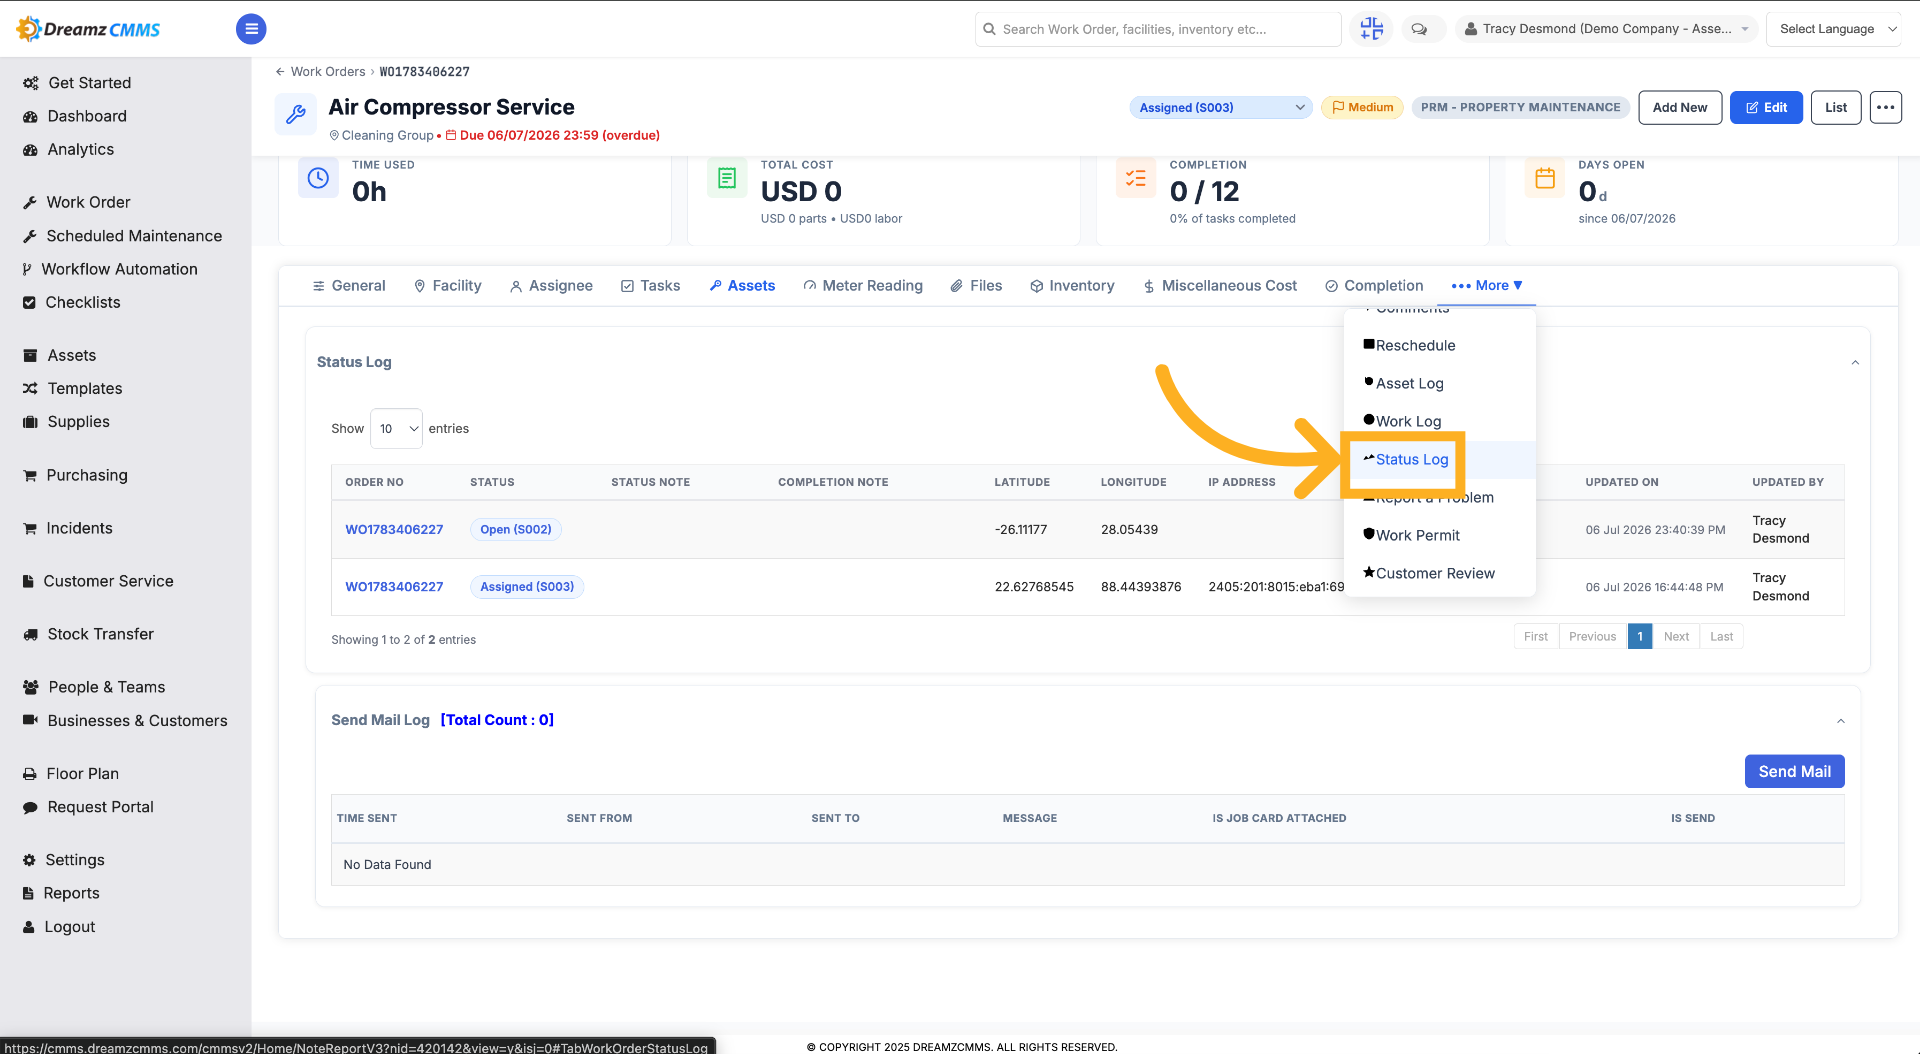This screenshot has width=1920, height=1054.
Task: Choose Reschedule in the More dropdown
Action: tap(1415, 345)
